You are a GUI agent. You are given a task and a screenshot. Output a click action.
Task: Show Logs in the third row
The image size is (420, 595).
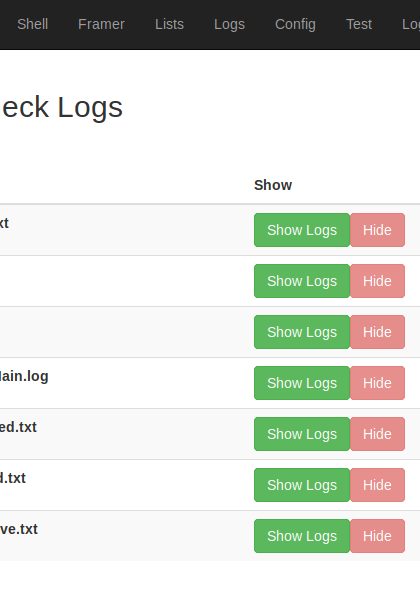[x=302, y=332]
